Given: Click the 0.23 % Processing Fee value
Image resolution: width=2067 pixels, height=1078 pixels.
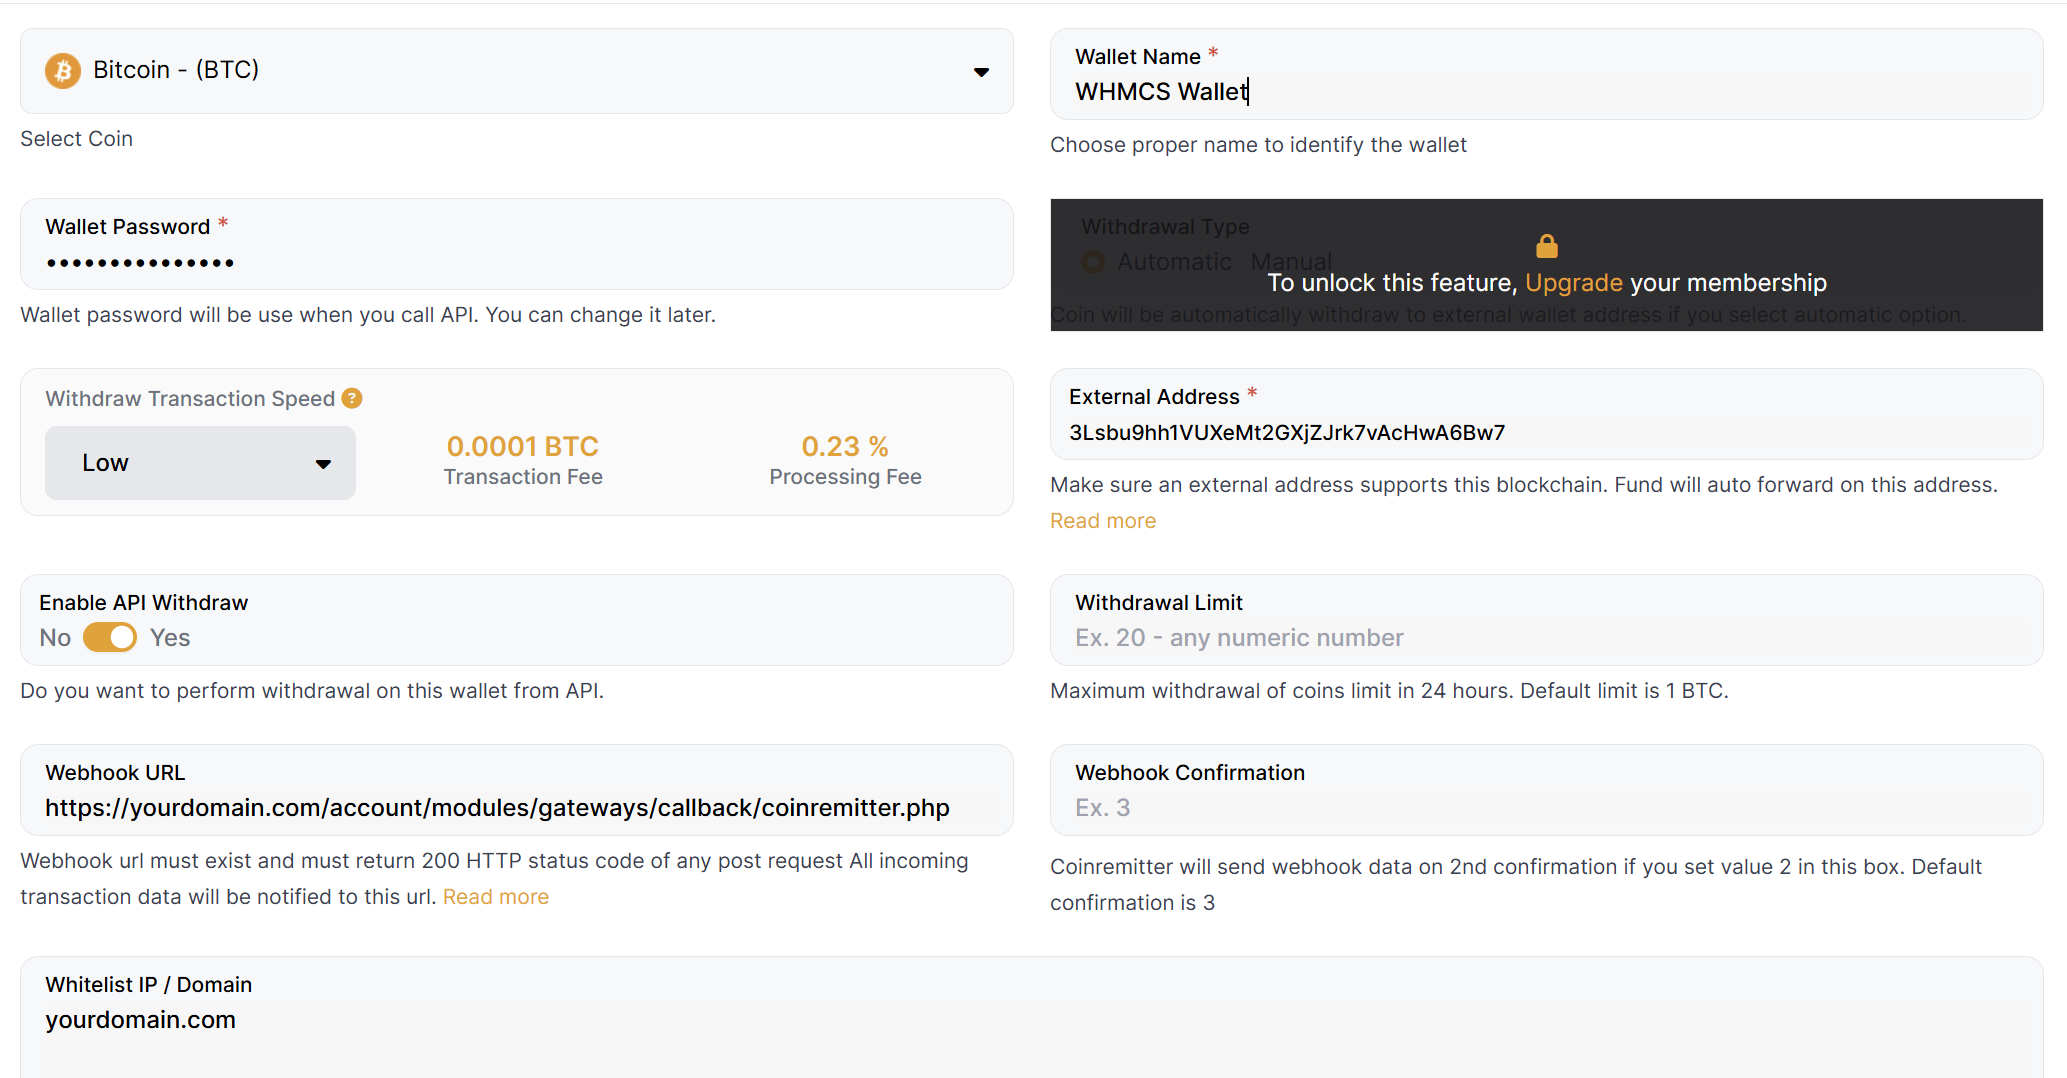Looking at the screenshot, I should coord(845,446).
